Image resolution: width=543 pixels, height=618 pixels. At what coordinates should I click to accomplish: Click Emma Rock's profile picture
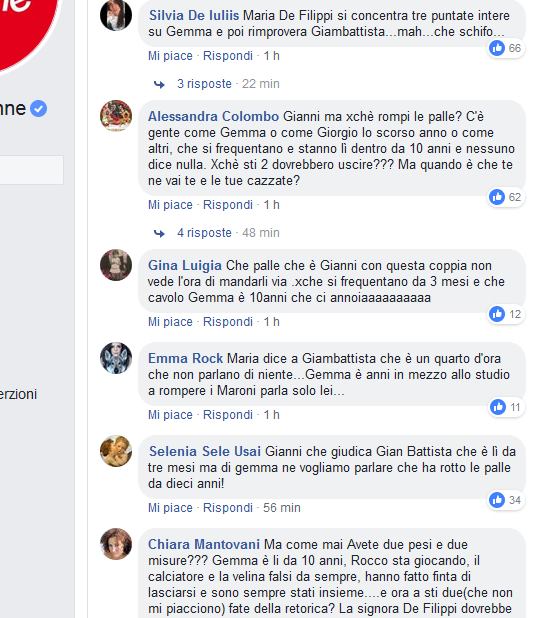point(116,358)
